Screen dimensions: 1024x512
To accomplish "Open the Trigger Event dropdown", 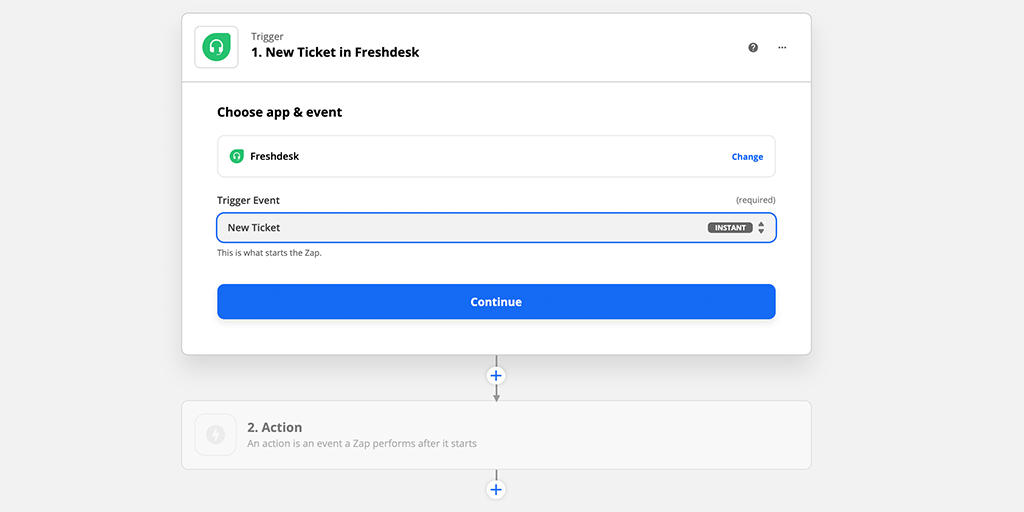I will (496, 228).
